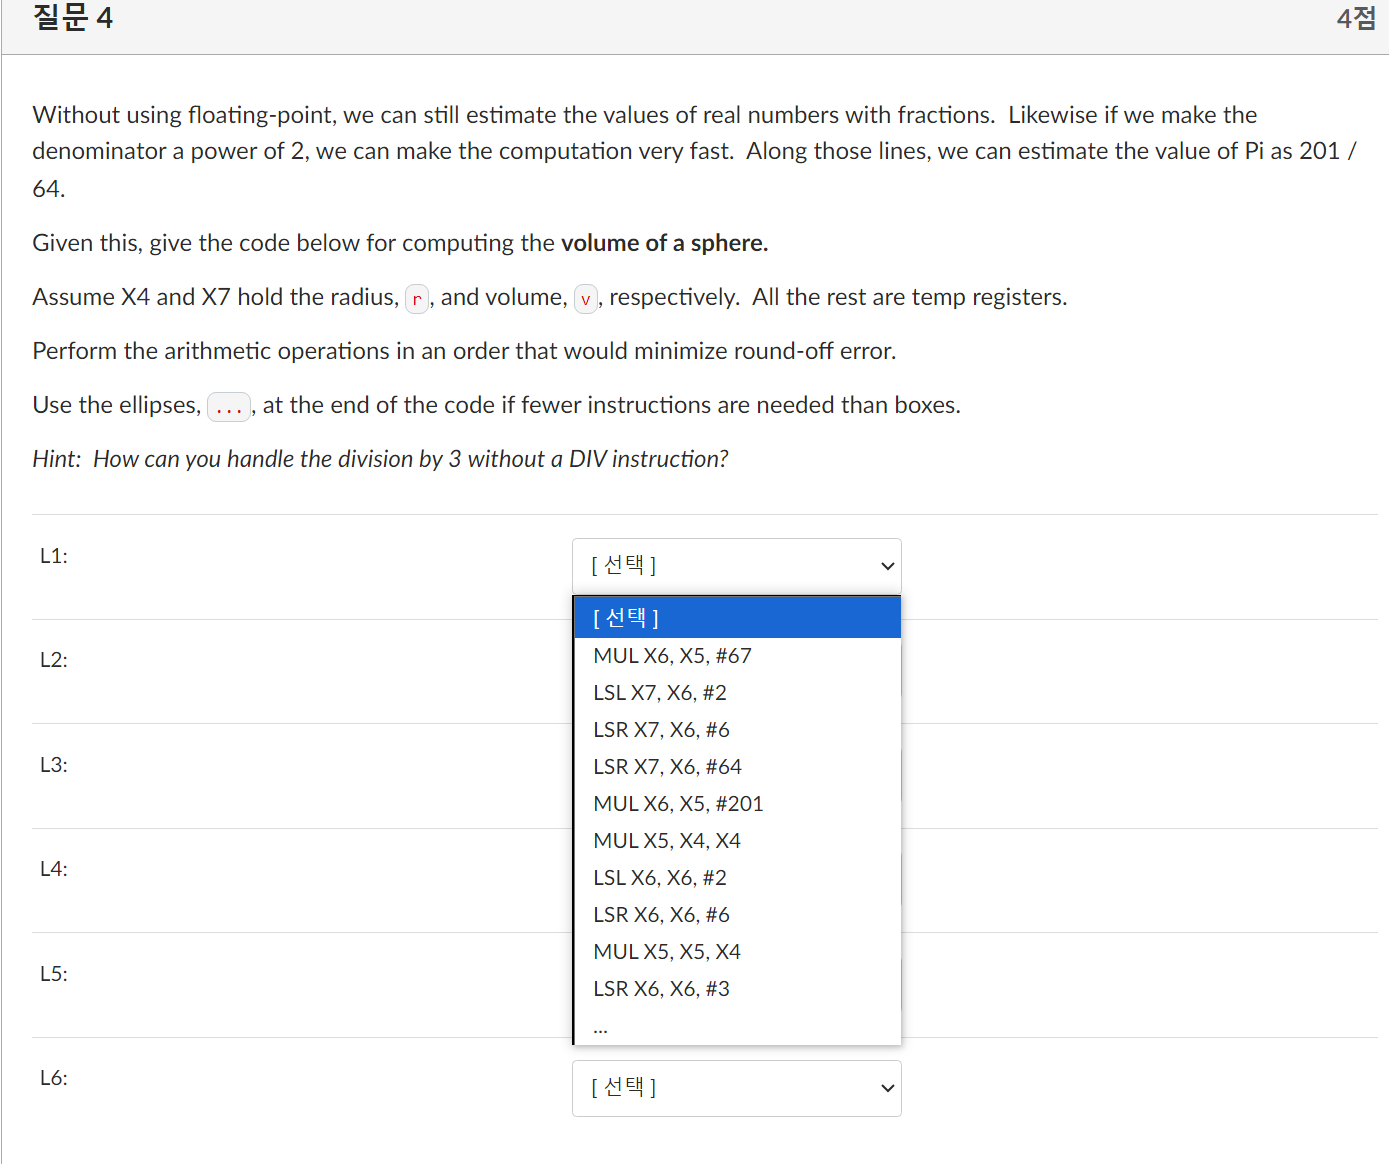The height and width of the screenshot is (1164, 1389).
Task: Choose option 'LSR X6, X6, #6'
Action: [738, 915]
